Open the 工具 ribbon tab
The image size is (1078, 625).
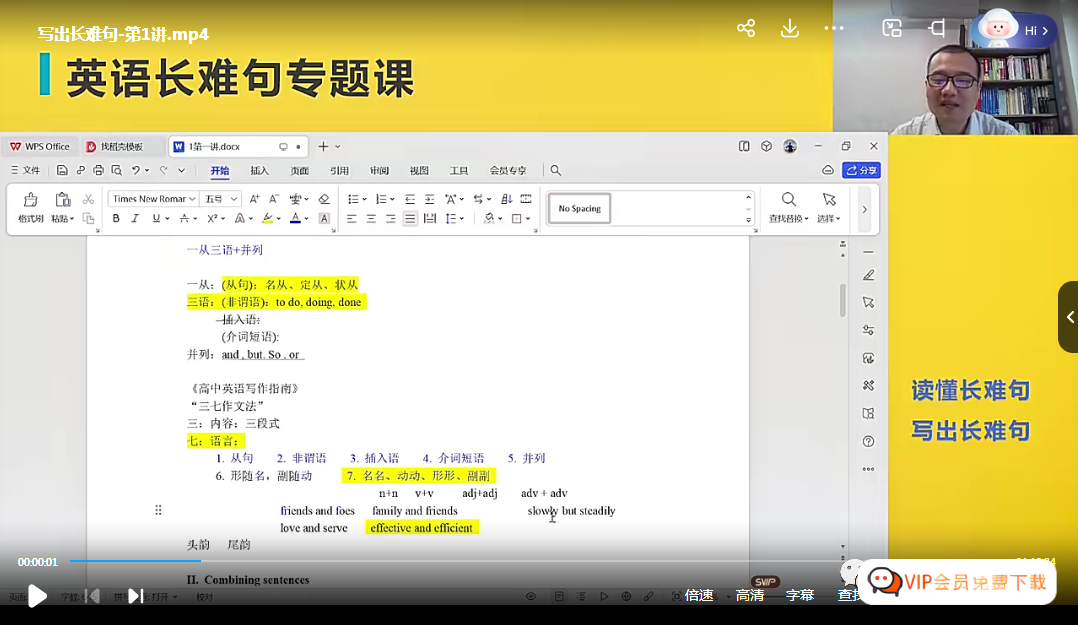(459, 171)
